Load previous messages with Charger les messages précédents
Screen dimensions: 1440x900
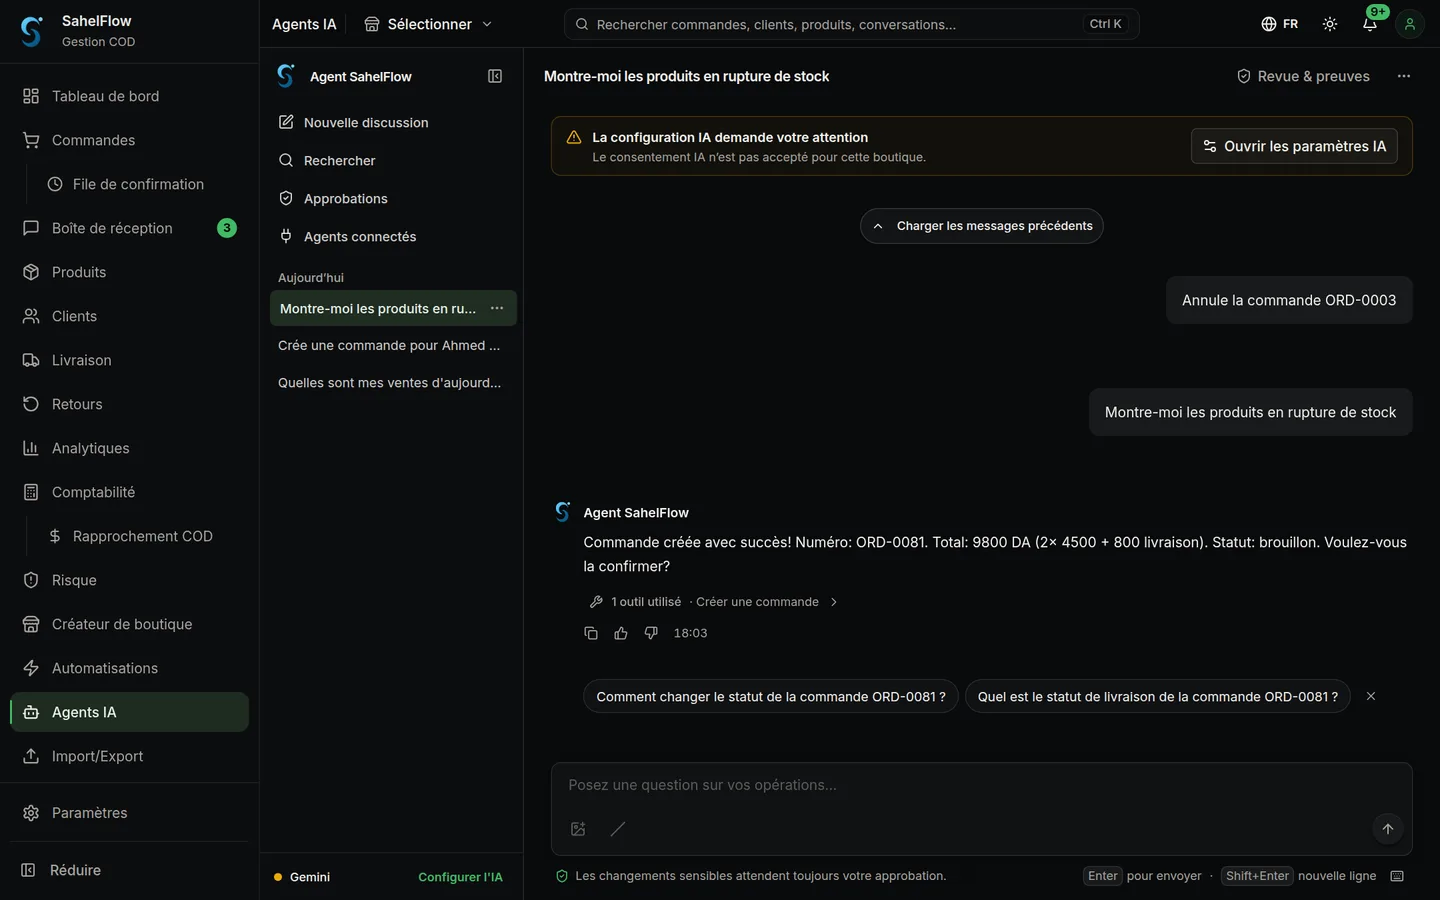(982, 226)
